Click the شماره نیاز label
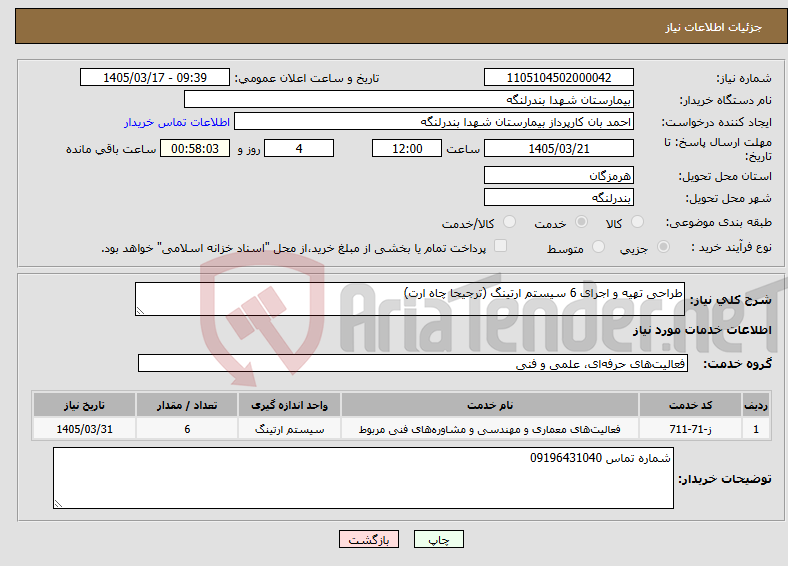The width and height of the screenshot is (788, 566). pos(744,78)
